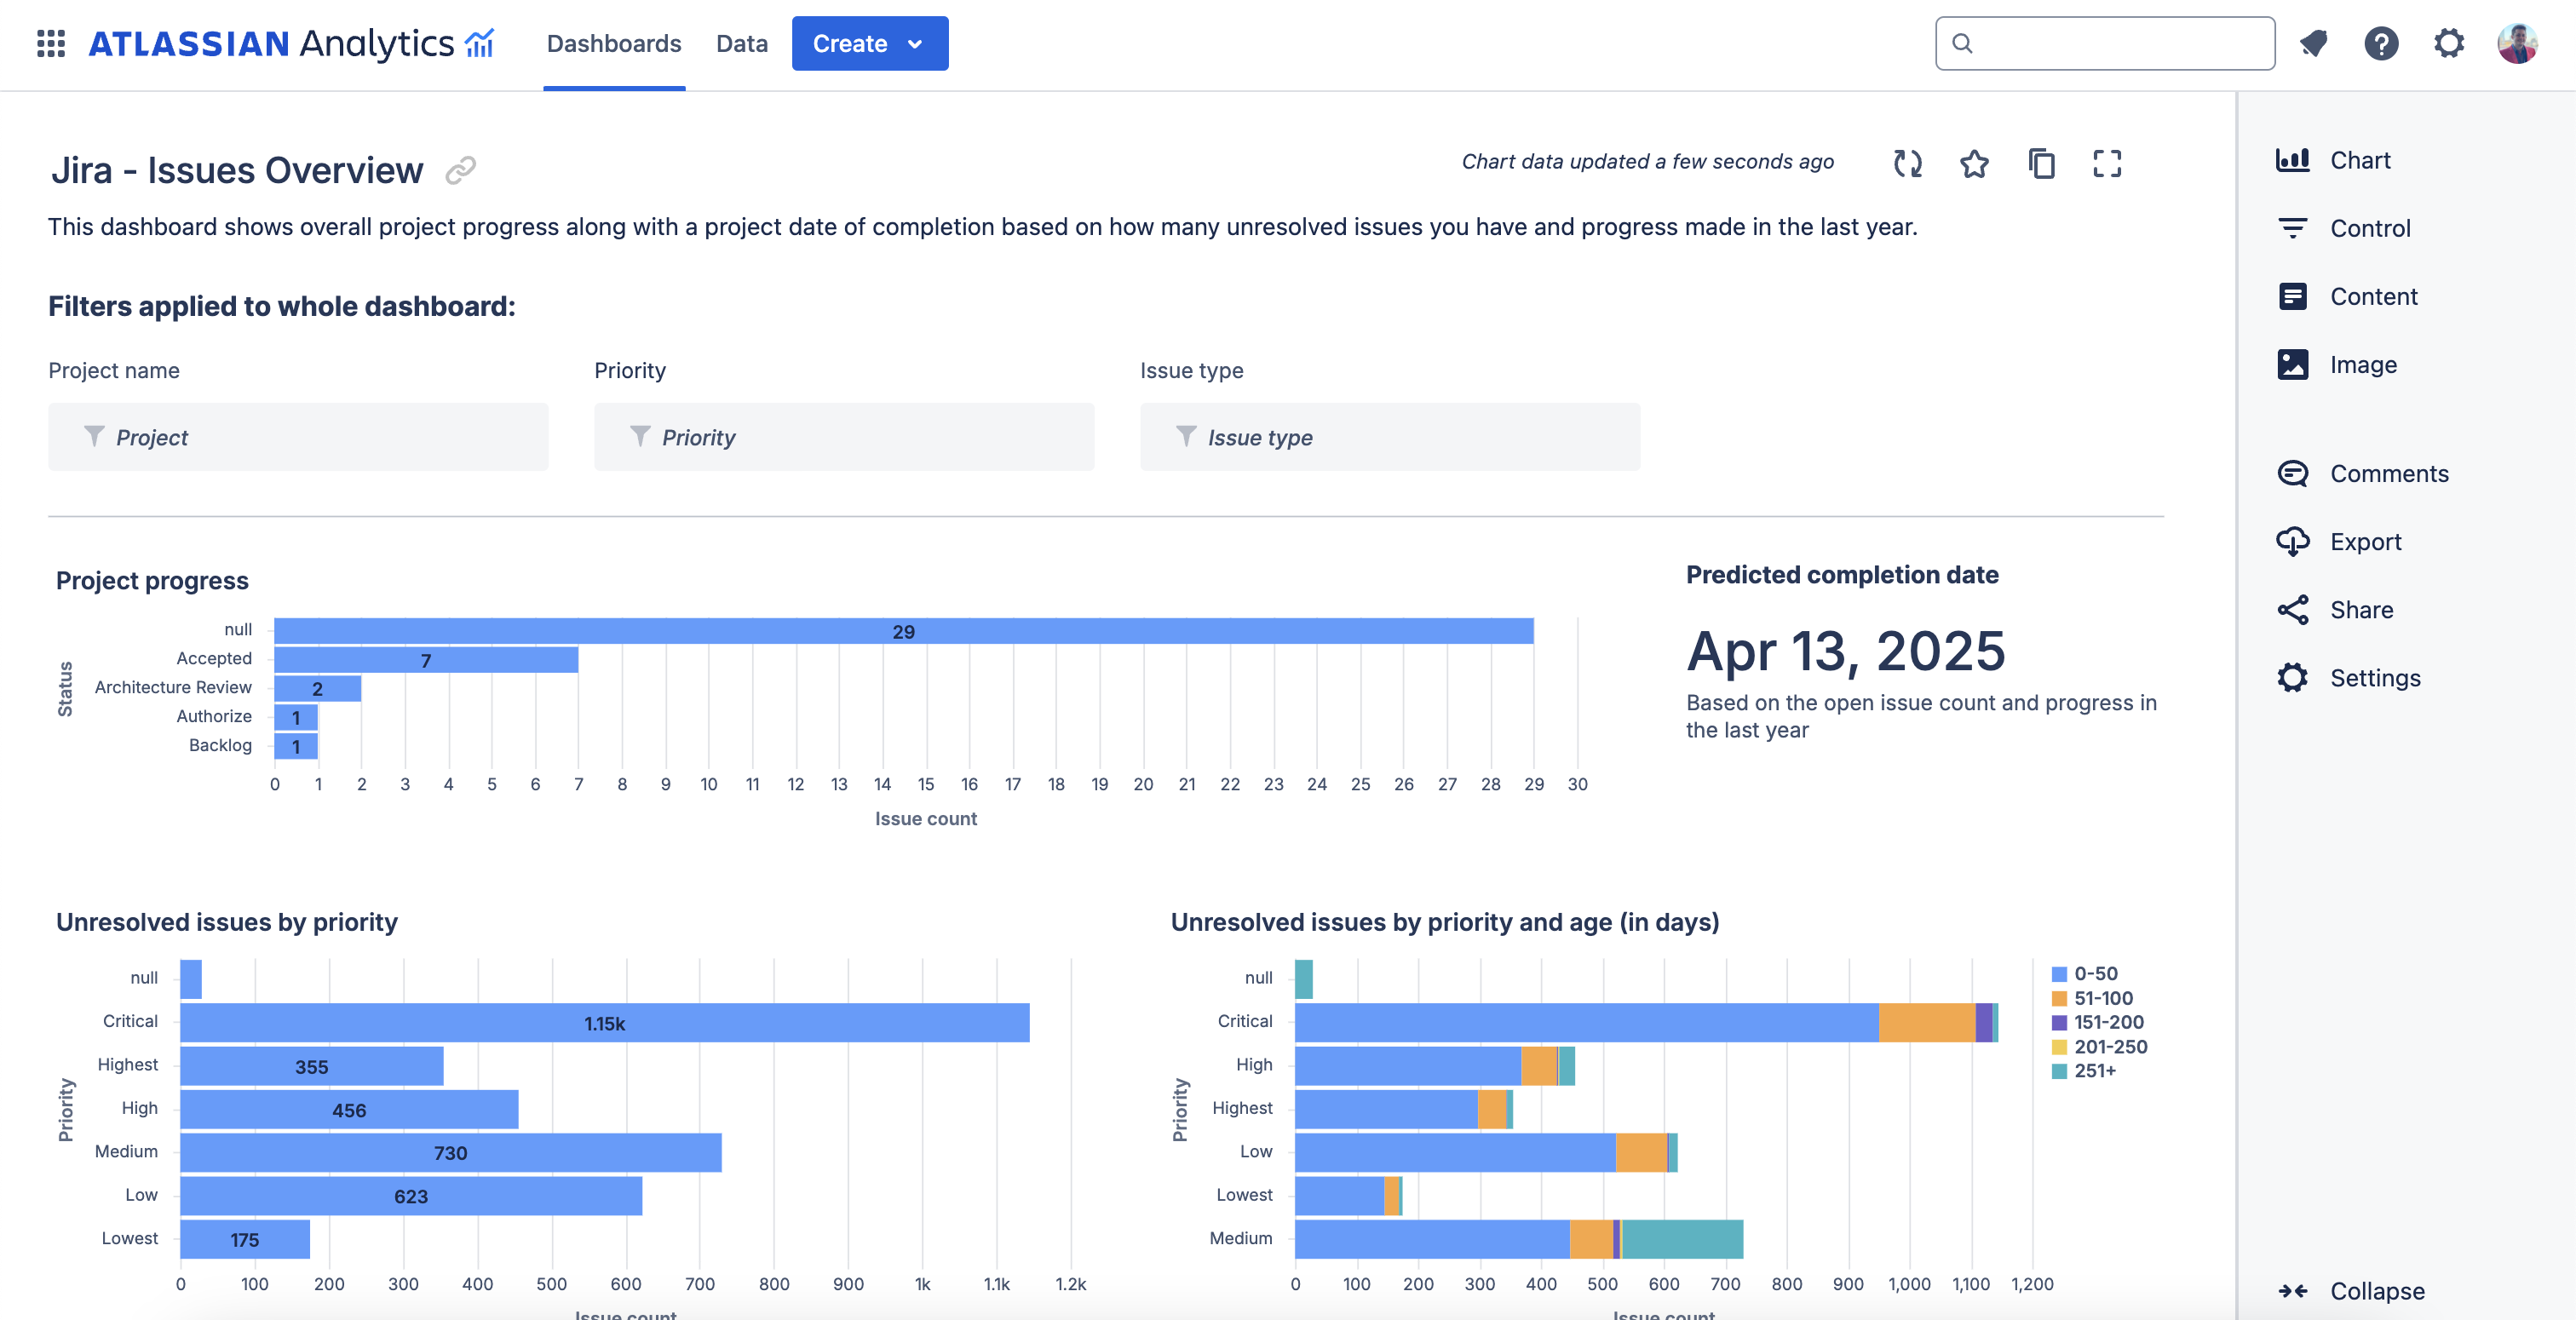Toggle the 51-100 legend entry

[2092, 998]
